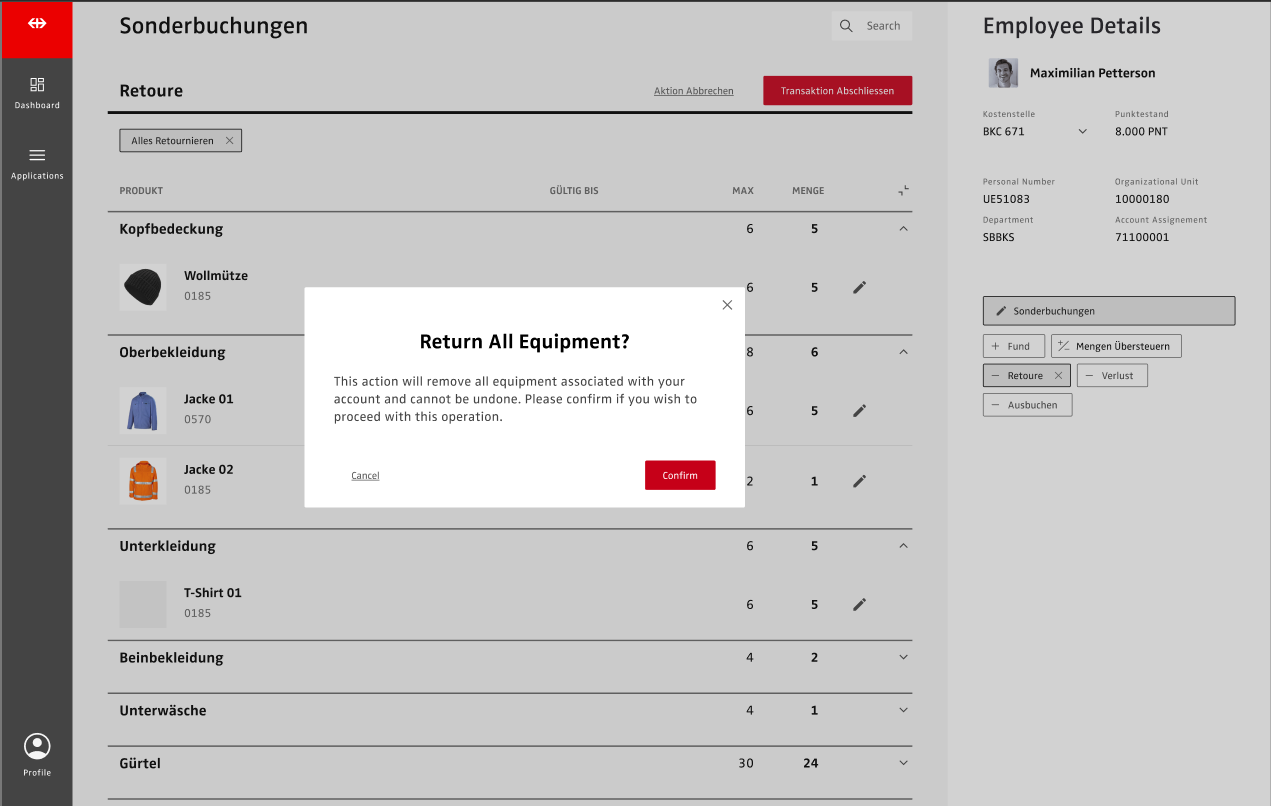Confirm returning all equipment
Image resolution: width=1271 pixels, height=806 pixels.
point(680,475)
